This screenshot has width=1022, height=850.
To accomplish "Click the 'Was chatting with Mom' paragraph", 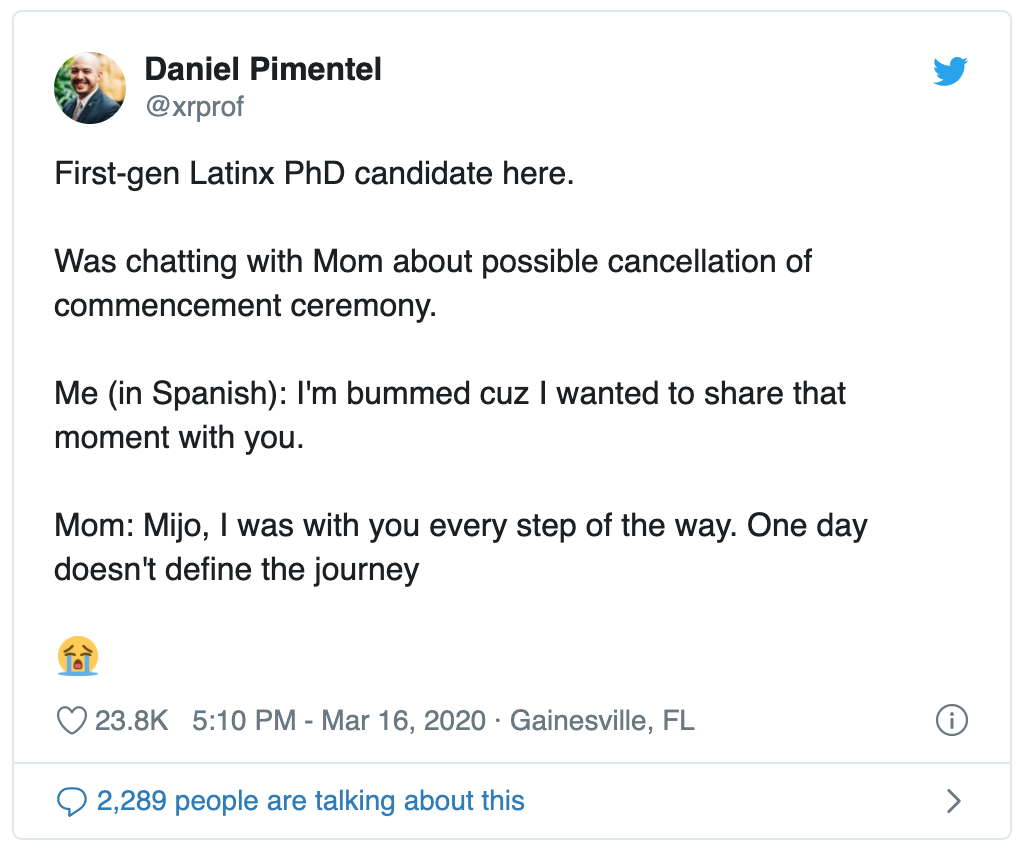I will 433,284.
